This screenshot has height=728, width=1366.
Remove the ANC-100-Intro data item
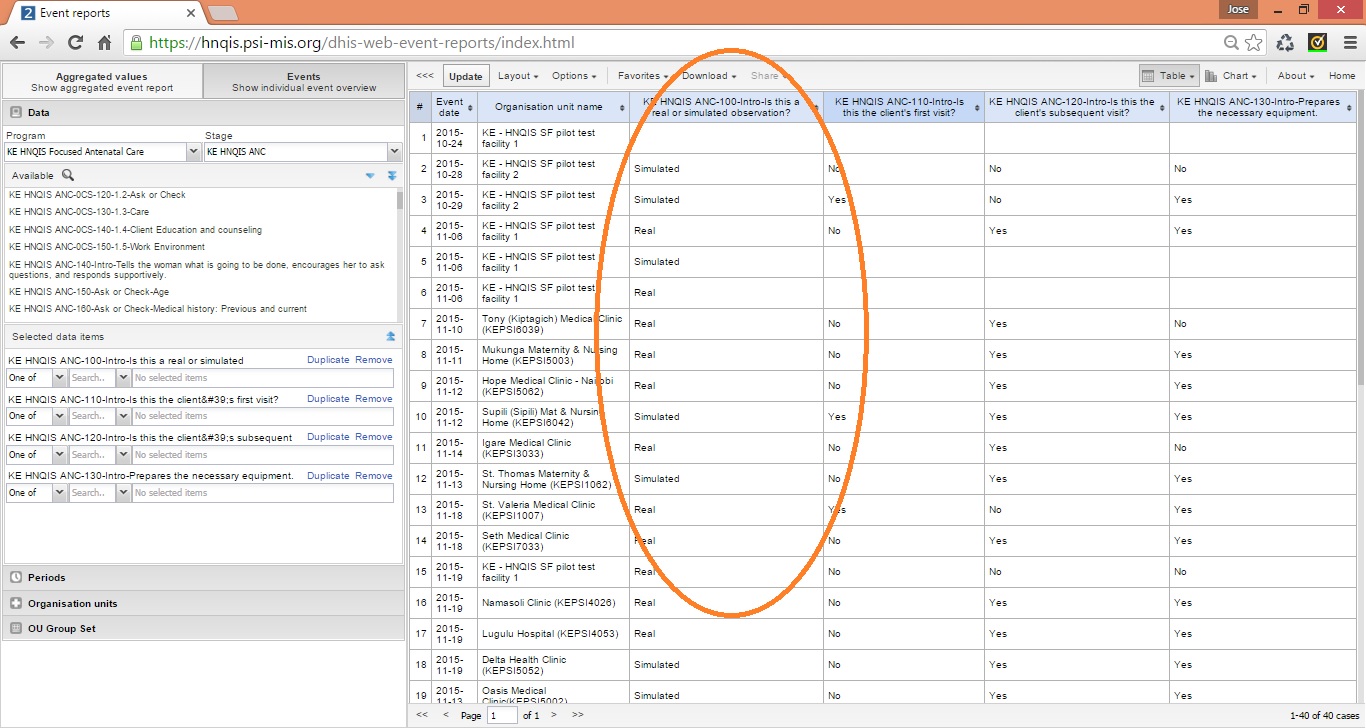(374, 360)
